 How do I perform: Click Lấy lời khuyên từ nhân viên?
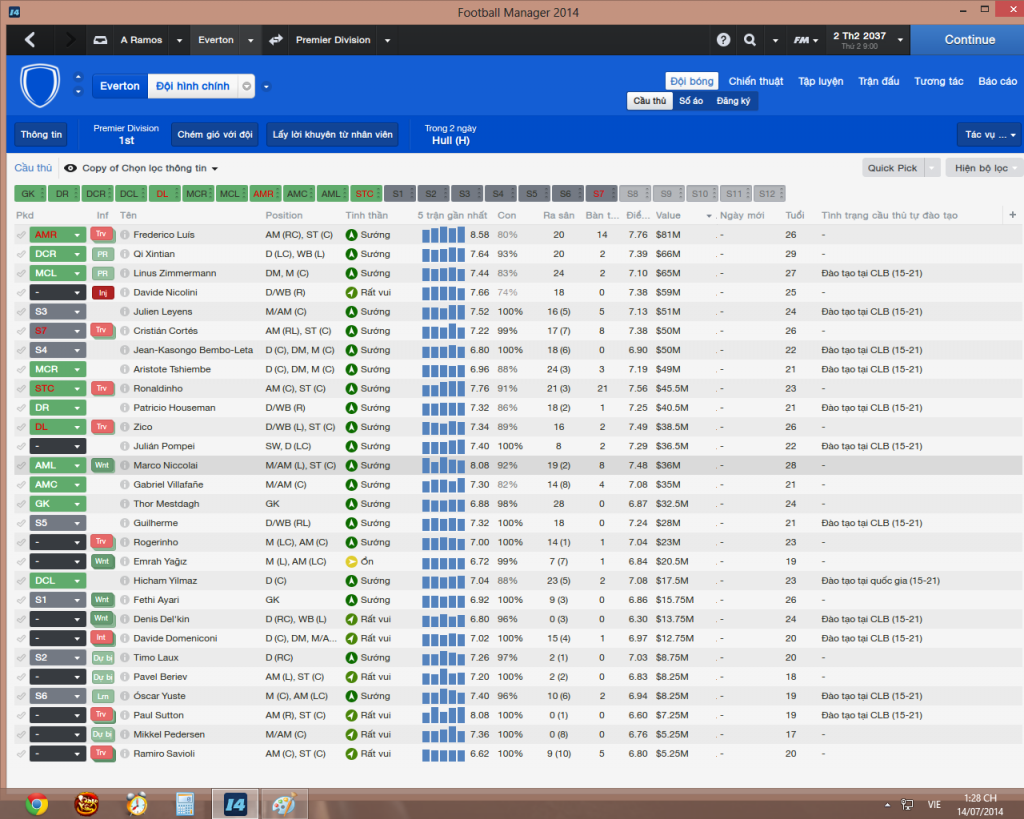click(x=332, y=135)
